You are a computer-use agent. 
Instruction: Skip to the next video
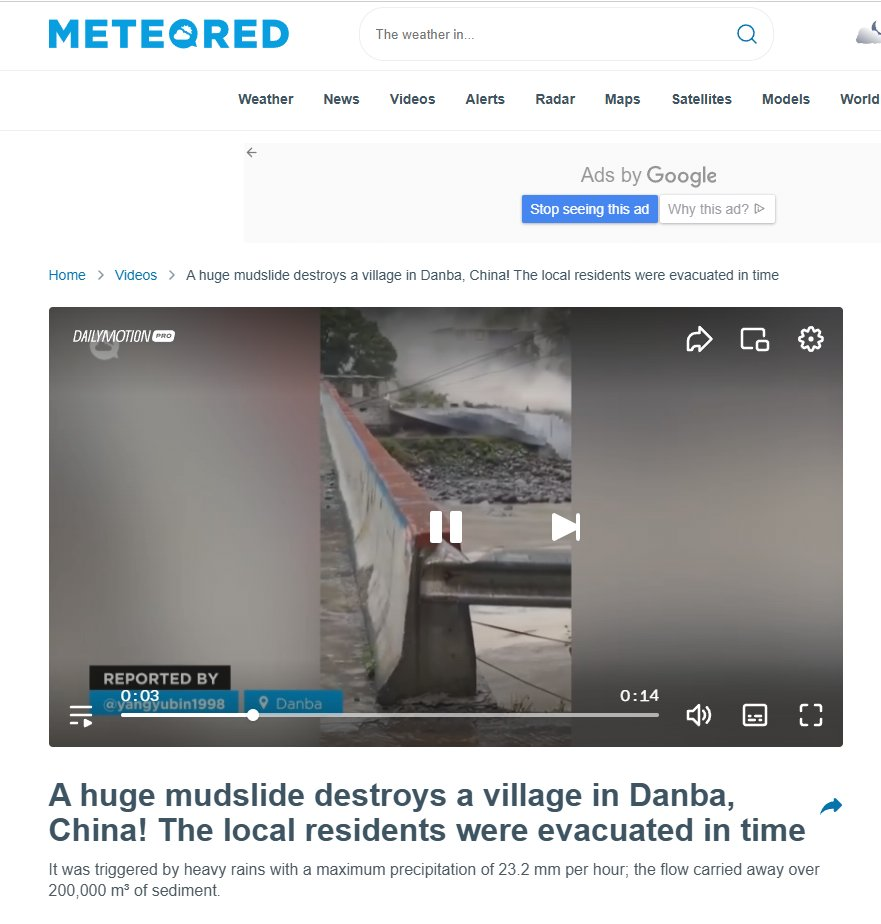566,527
